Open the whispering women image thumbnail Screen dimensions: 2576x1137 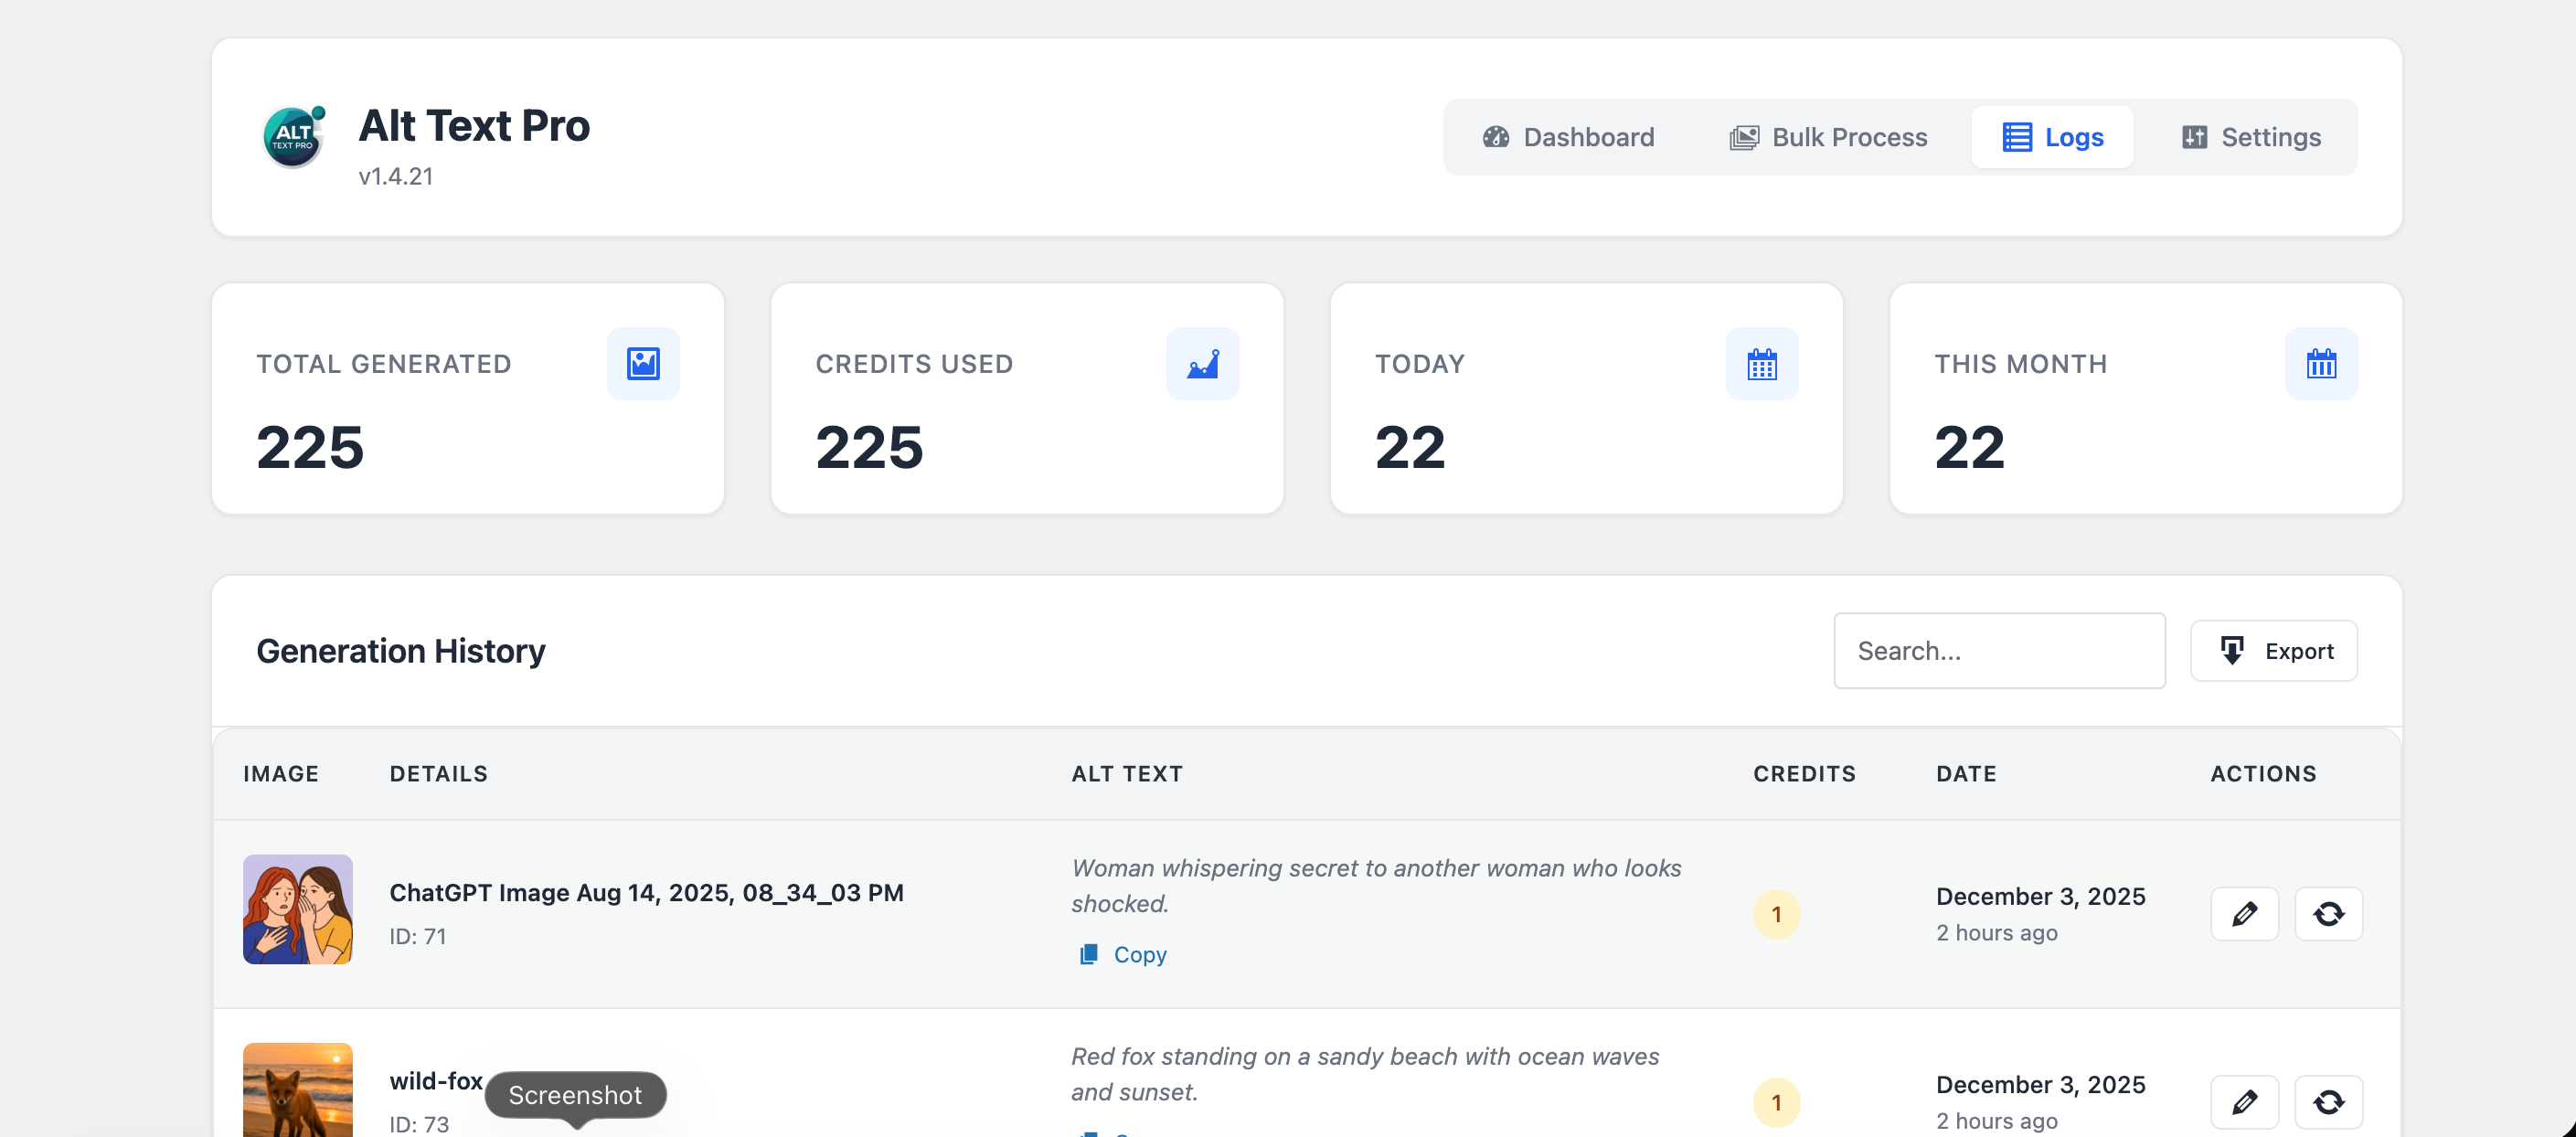(x=297, y=909)
